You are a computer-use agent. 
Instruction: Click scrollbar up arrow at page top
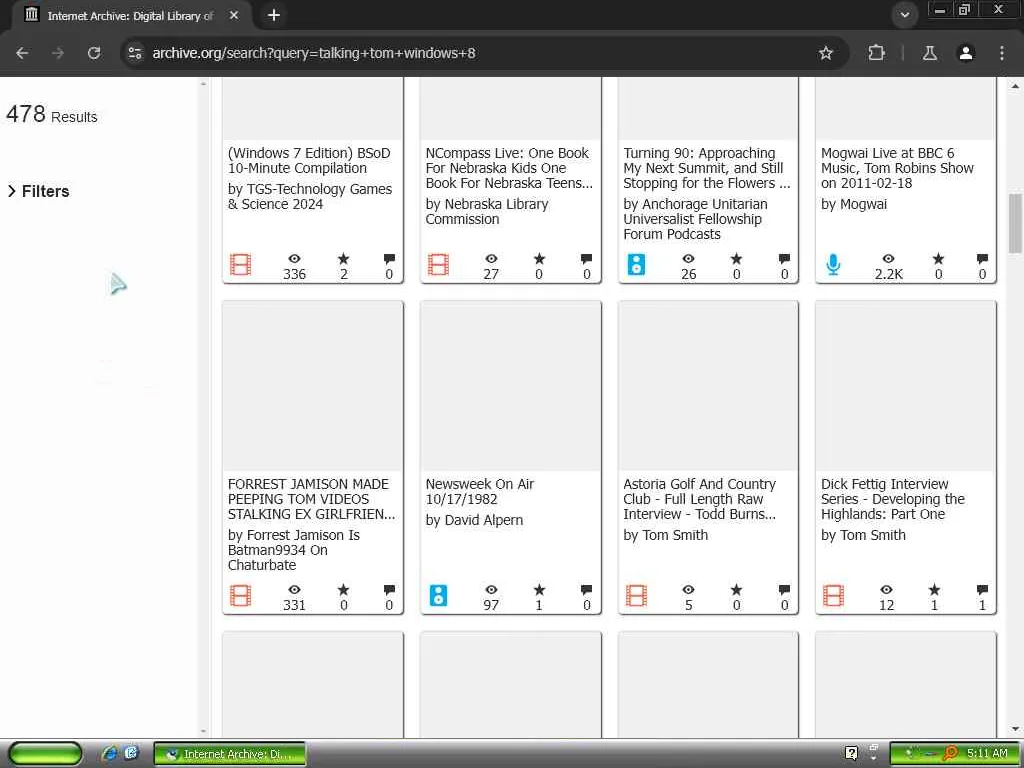(x=1015, y=86)
